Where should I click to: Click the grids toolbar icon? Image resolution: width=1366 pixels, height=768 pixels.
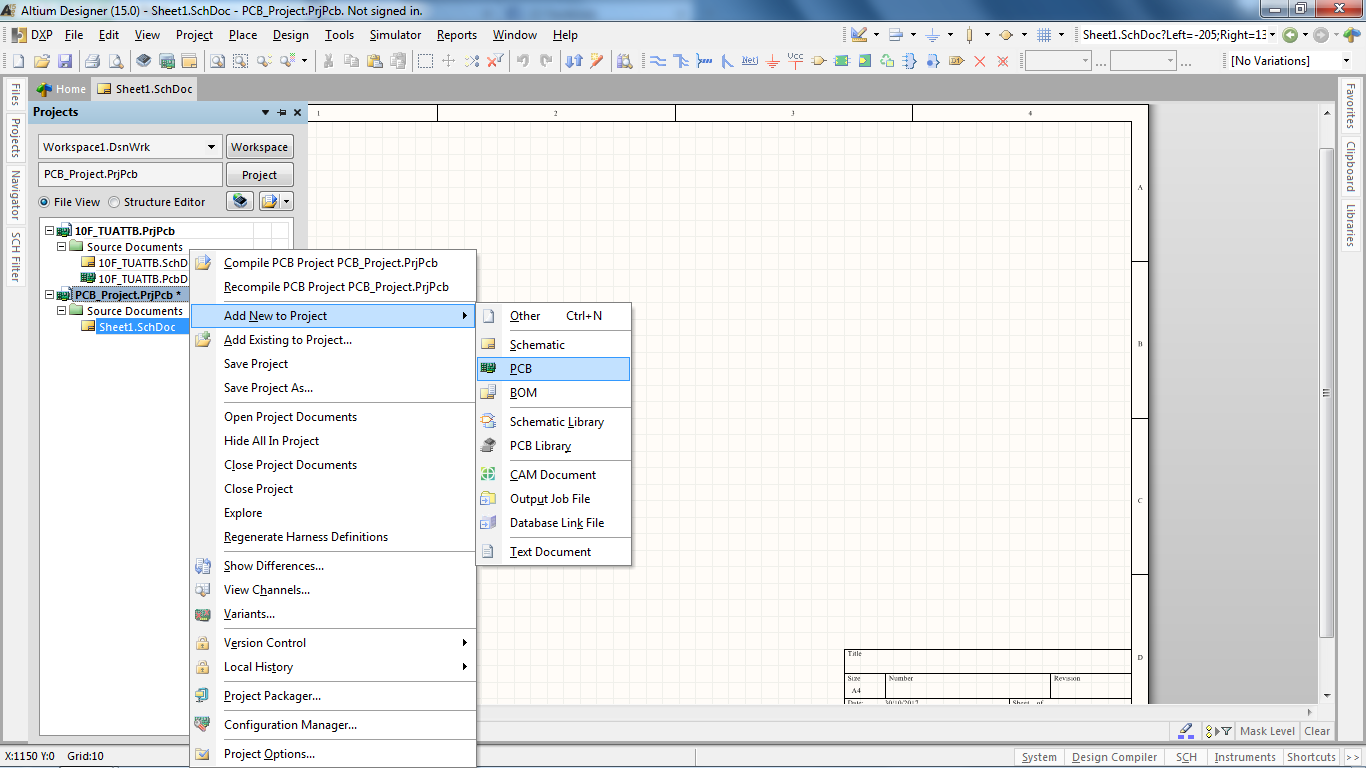pyautogui.click(x=1044, y=35)
